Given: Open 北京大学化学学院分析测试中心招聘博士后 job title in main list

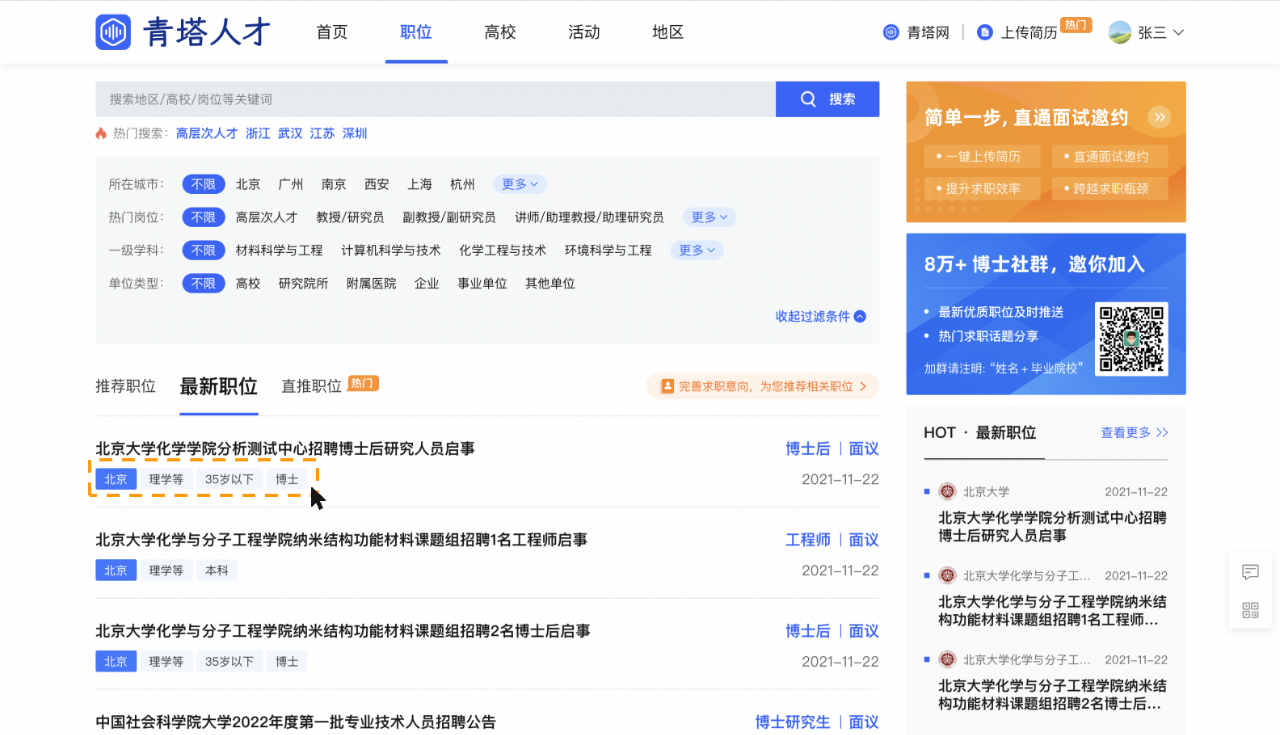Looking at the screenshot, I should point(285,449).
